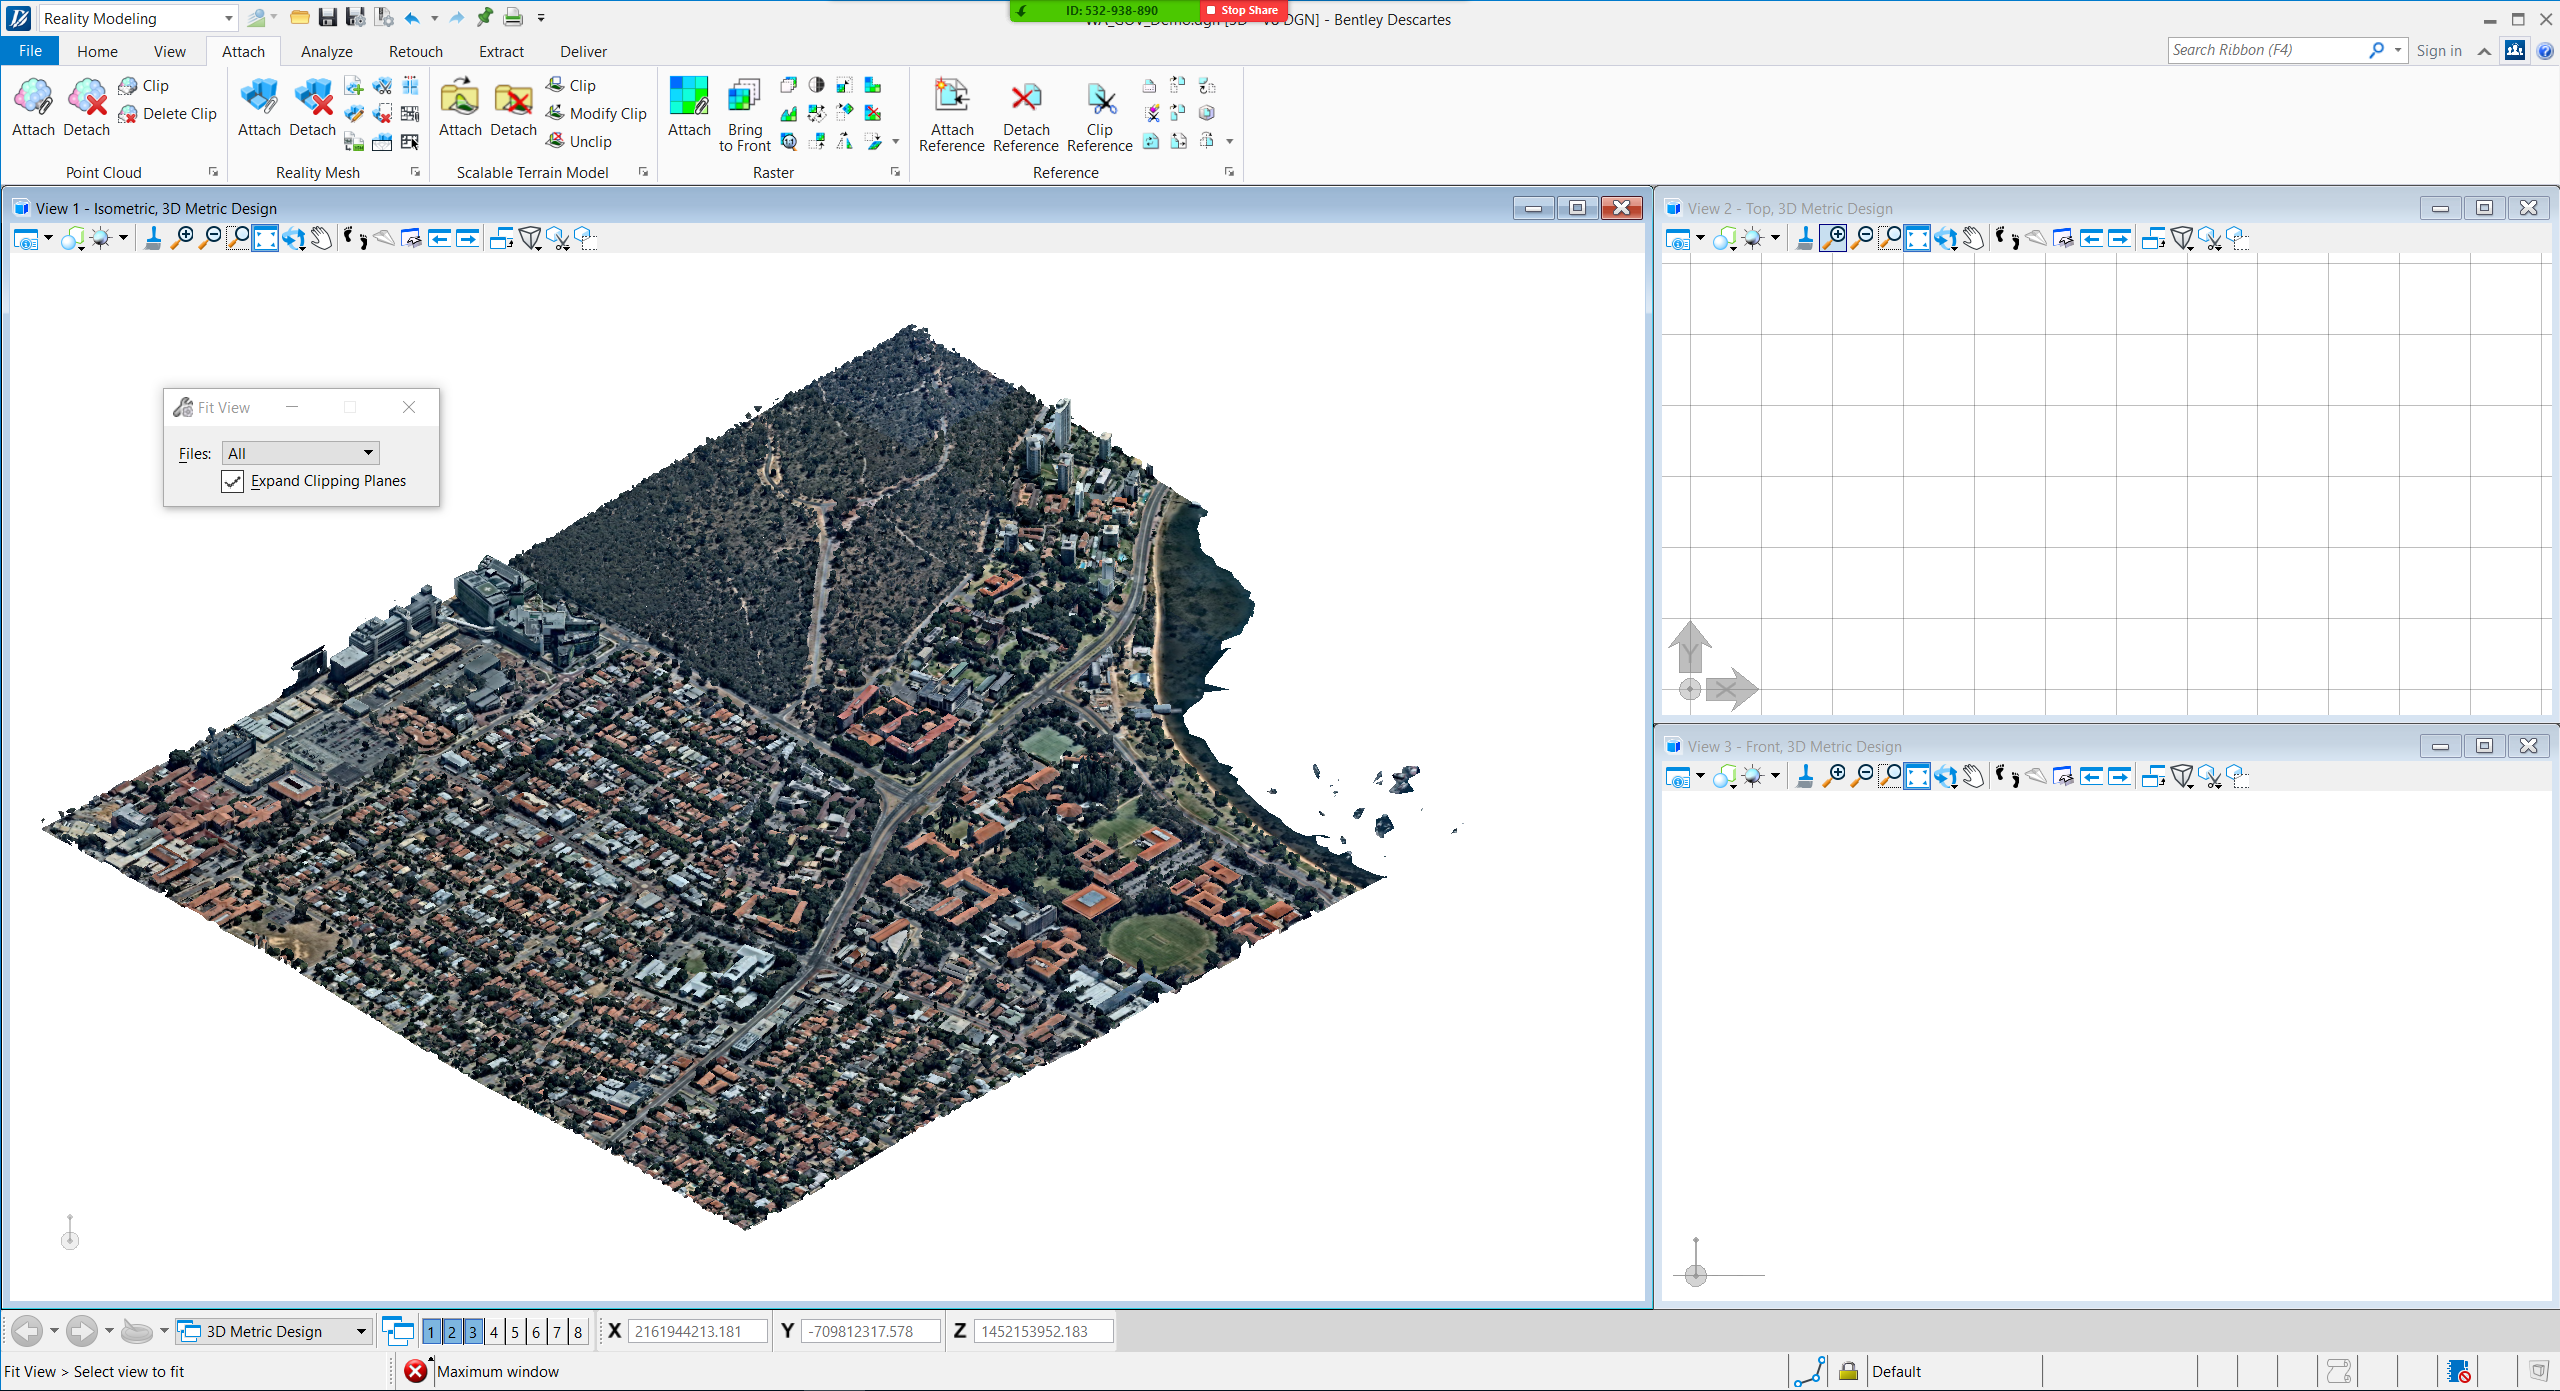The height and width of the screenshot is (1391, 2560).
Task: Toggle view 4 button in view groups
Action: click(494, 1331)
